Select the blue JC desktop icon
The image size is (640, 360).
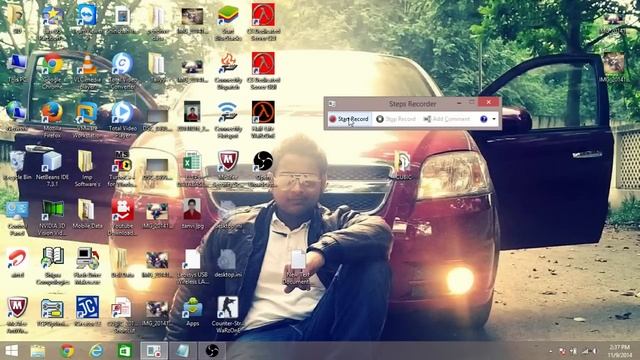87,311
